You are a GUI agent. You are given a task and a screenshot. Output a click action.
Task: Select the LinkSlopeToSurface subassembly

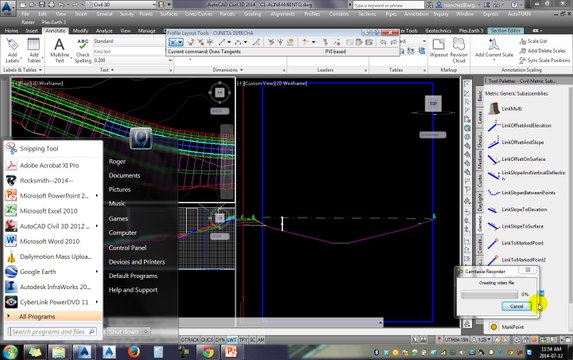pos(515,226)
